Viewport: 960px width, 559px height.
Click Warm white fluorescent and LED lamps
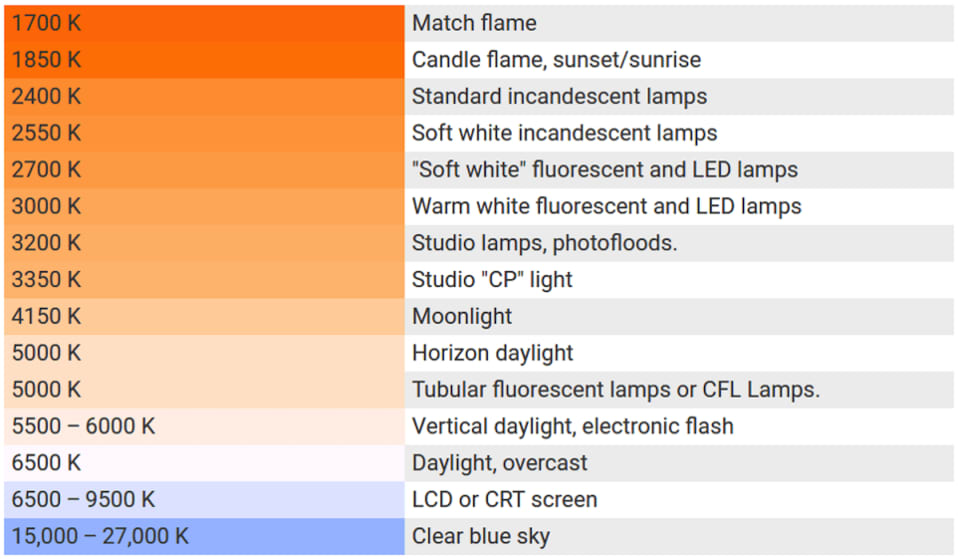[606, 207]
